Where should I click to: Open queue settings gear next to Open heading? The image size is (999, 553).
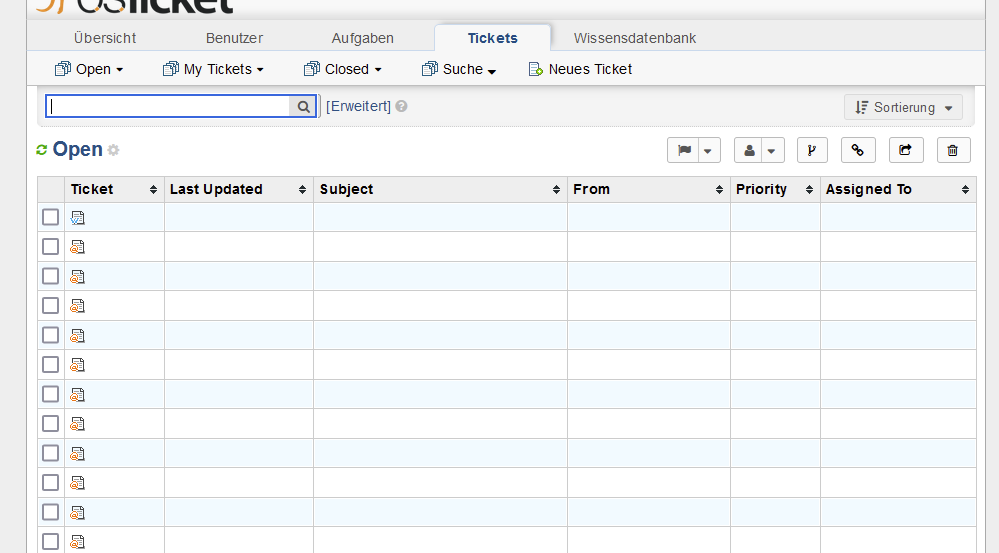113,150
